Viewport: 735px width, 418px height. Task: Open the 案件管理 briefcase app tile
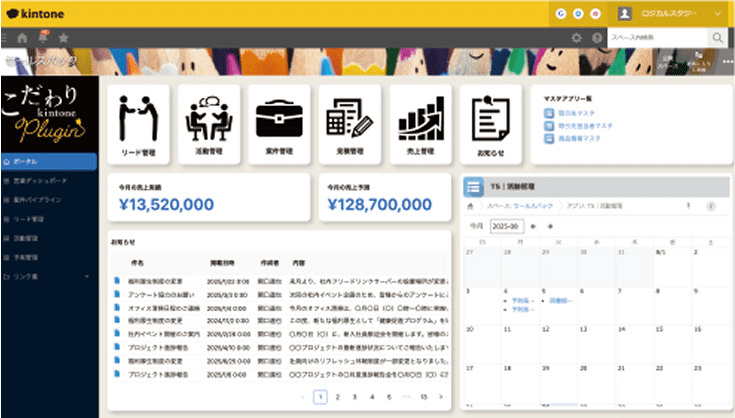click(x=278, y=124)
